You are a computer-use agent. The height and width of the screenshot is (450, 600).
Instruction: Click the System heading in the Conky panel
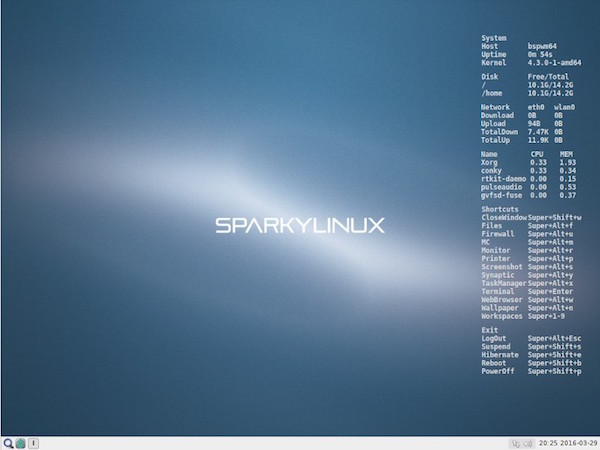click(494, 38)
